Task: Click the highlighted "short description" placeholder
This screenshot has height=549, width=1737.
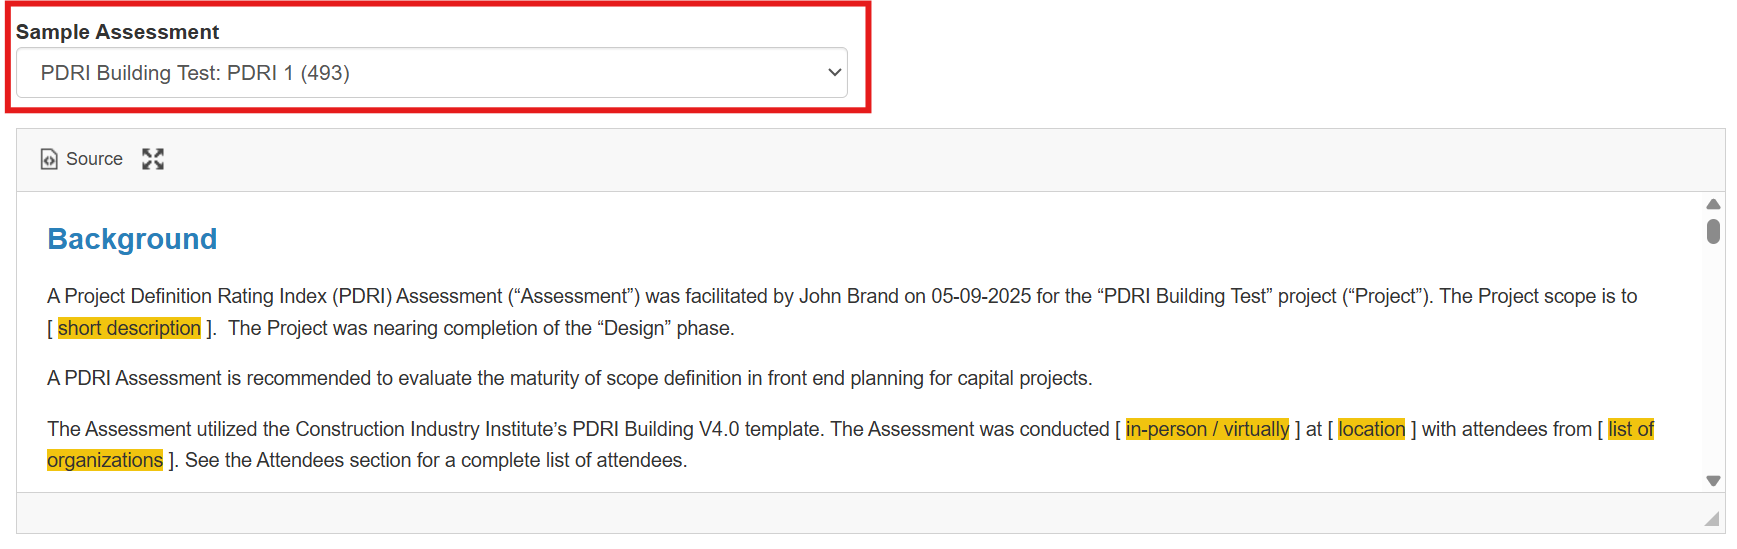Action: [x=129, y=328]
